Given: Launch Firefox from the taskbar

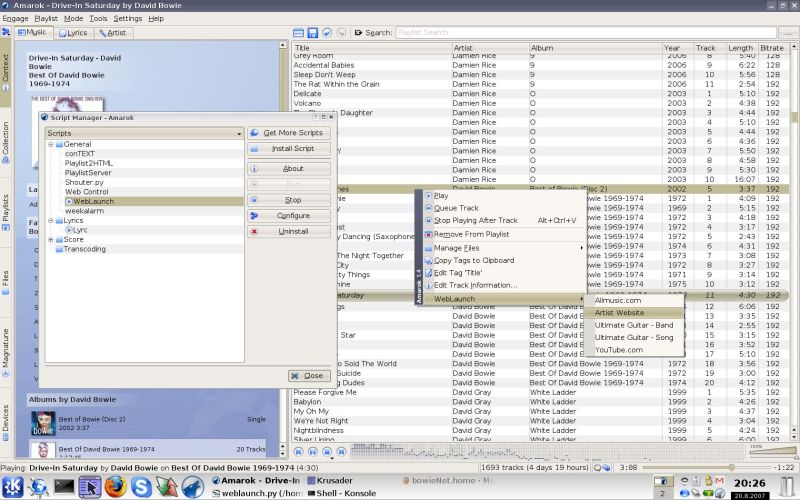Looking at the screenshot, I should [x=116, y=487].
